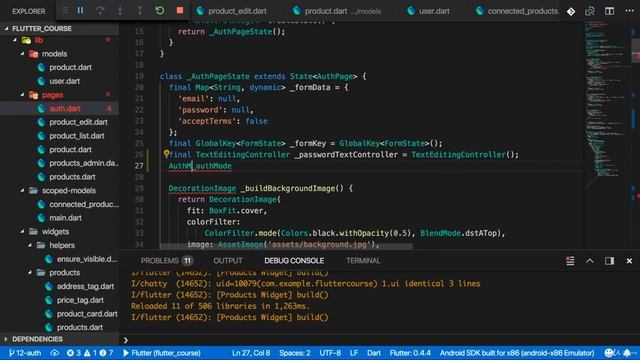The width and height of the screenshot is (640, 360).
Task: Select the Android SDK emulator device
Action: 517,353
